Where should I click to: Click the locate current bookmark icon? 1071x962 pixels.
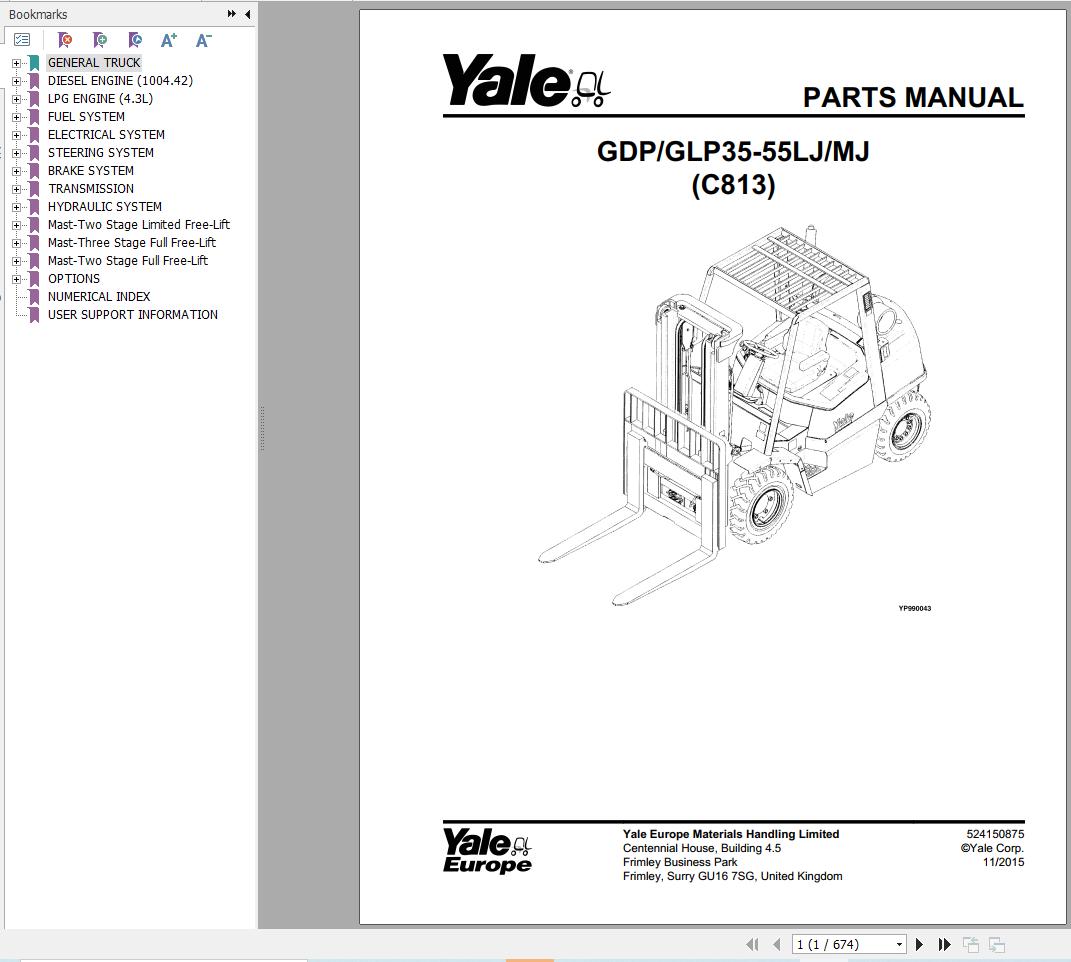pos(135,40)
